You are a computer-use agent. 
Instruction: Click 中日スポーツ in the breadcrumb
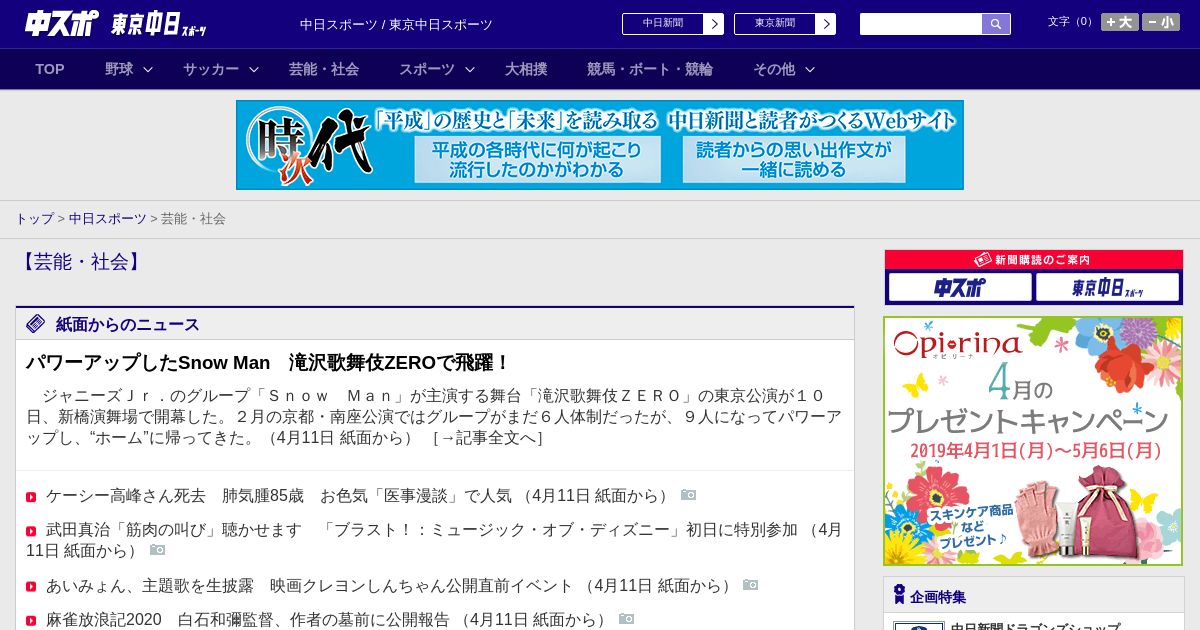[107, 218]
